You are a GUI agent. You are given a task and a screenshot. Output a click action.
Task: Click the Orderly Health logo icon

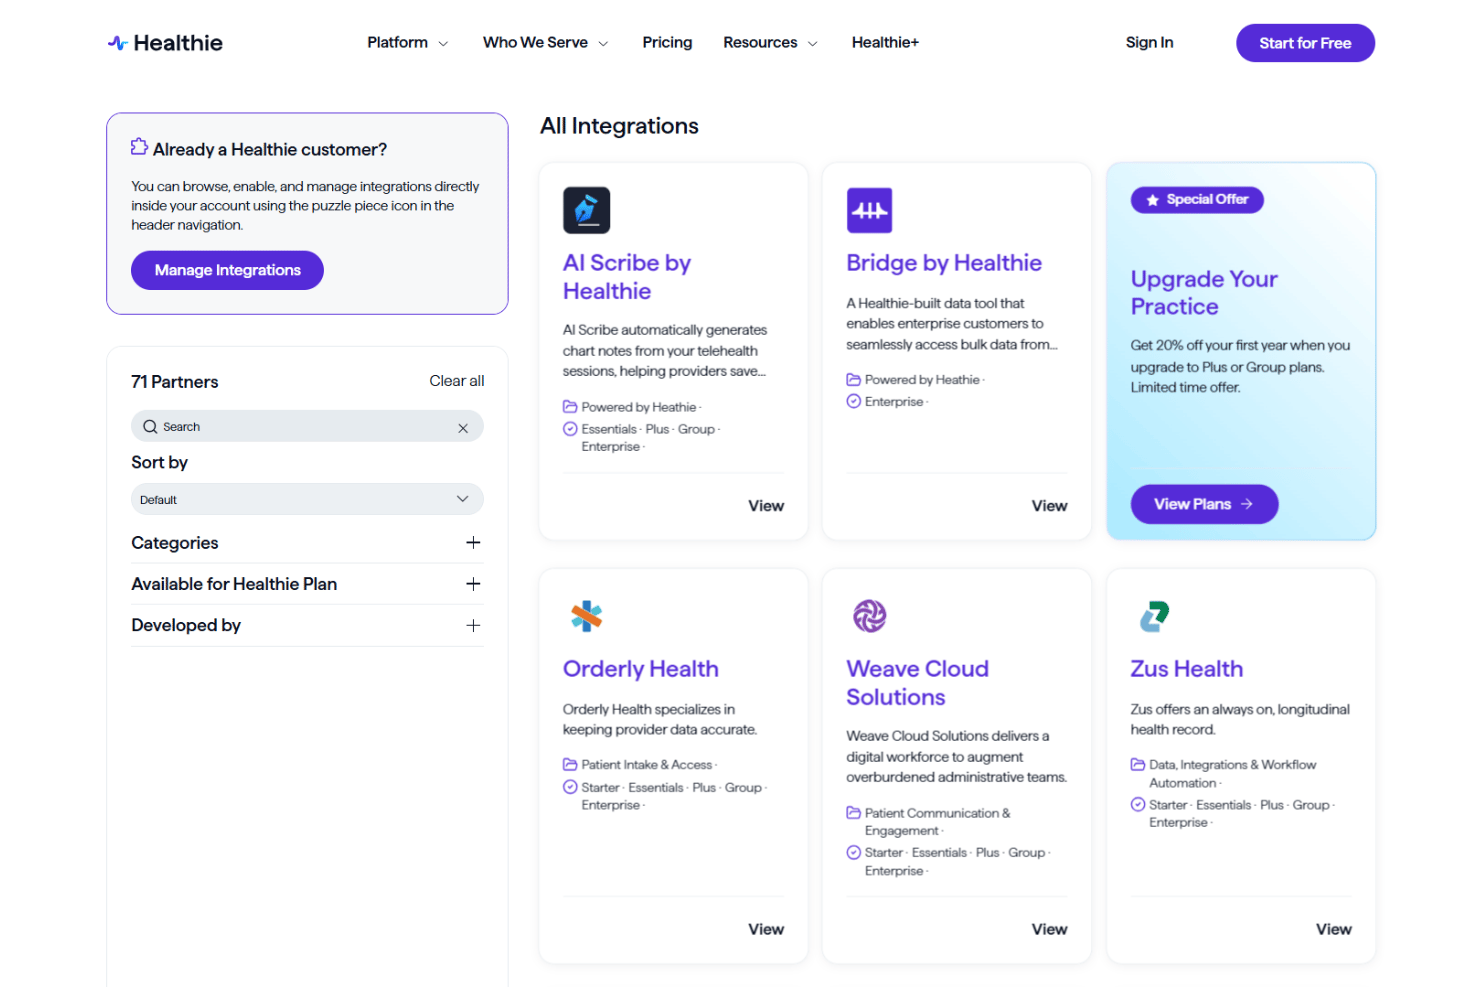click(586, 616)
